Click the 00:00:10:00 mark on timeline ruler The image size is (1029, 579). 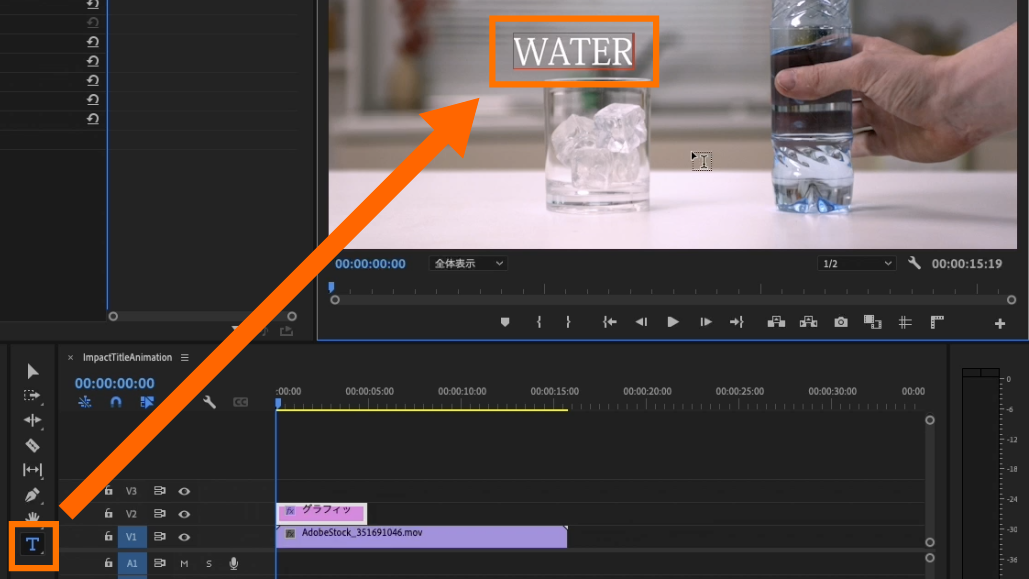coord(462,391)
